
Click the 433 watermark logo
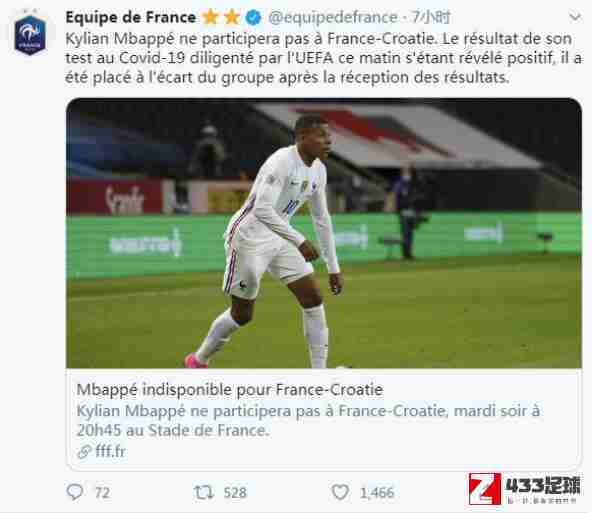tap(524, 488)
